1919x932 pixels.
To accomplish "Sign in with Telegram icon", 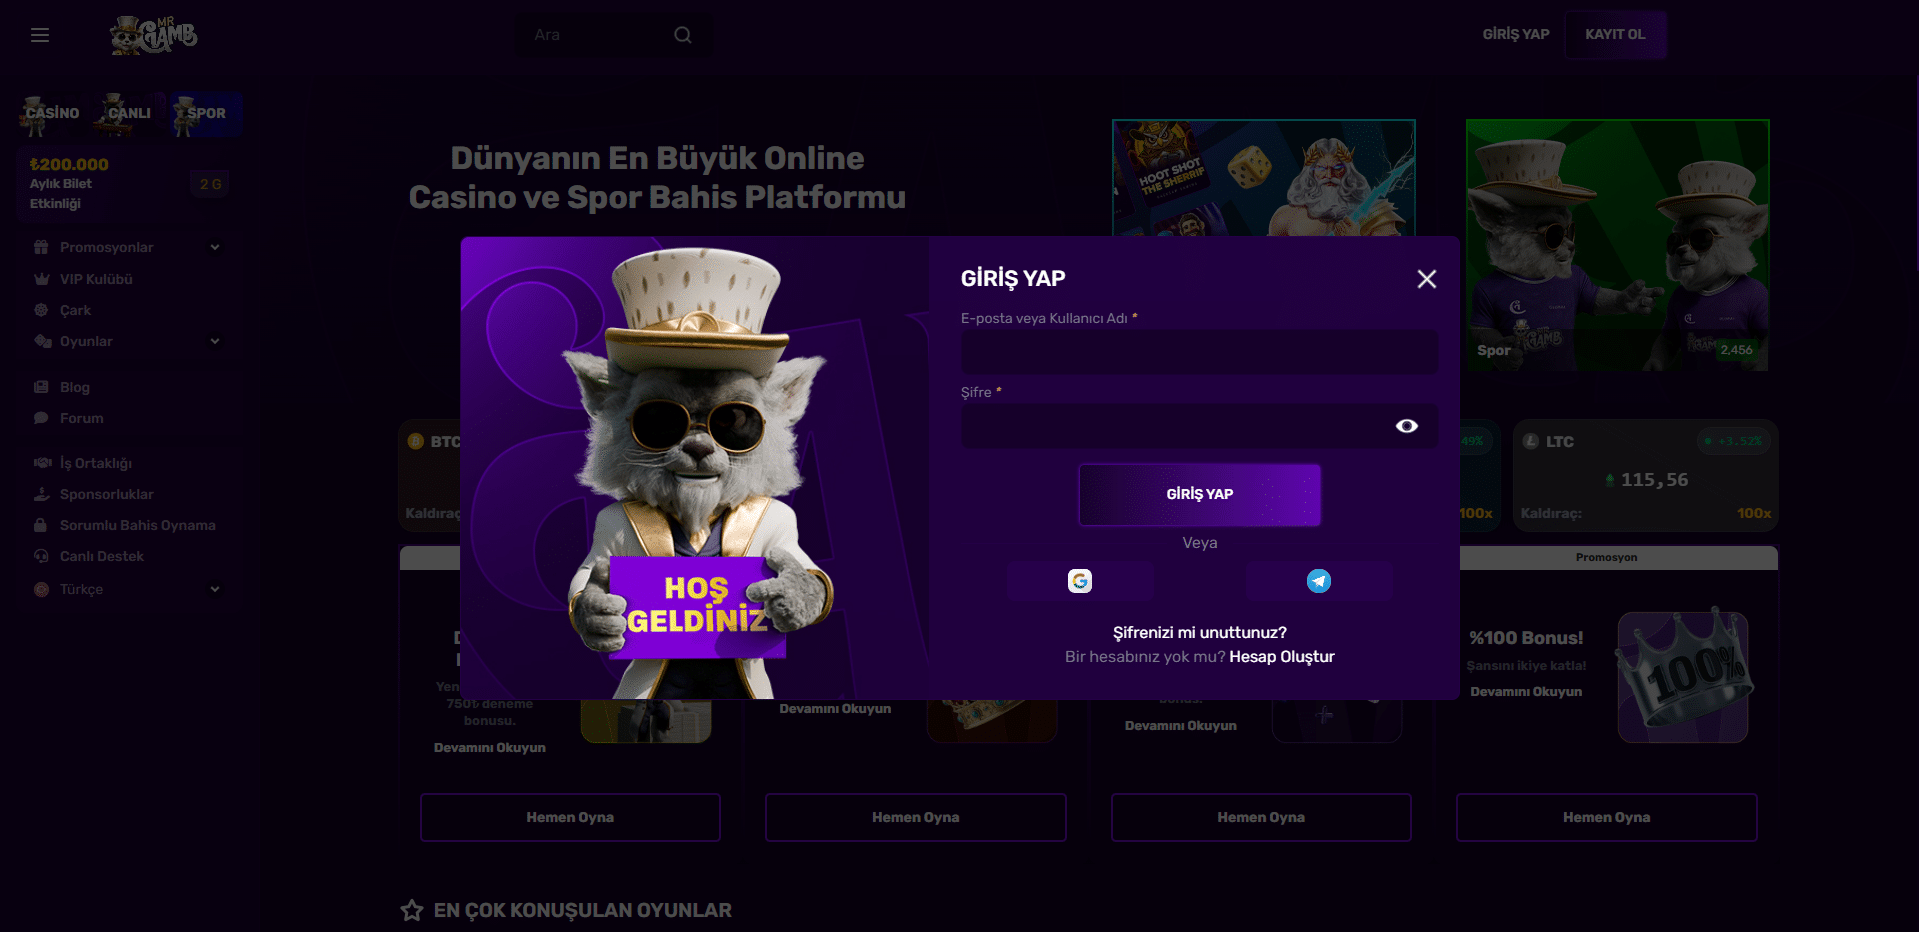I will [x=1319, y=581].
